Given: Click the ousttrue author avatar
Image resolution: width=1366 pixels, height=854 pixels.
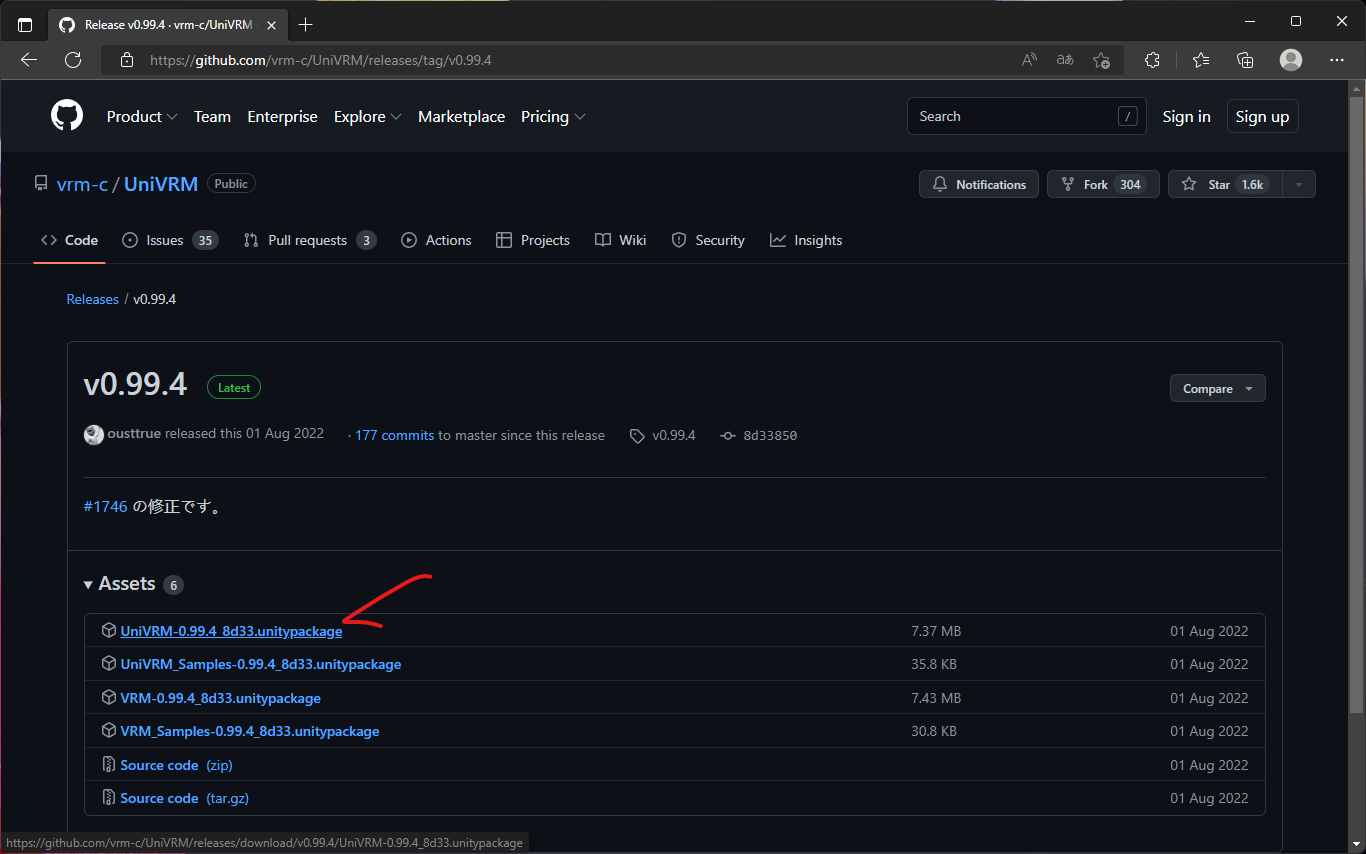Looking at the screenshot, I should (x=94, y=435).
